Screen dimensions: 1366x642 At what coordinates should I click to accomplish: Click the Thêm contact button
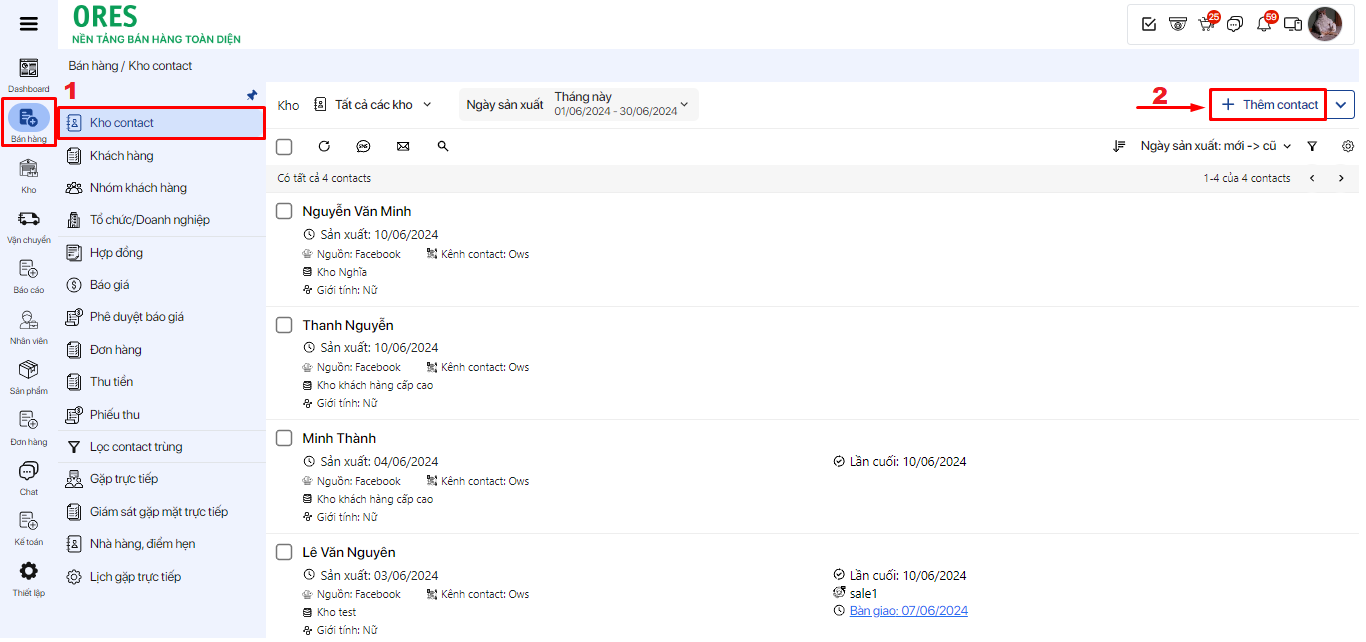click(1269, 104)
